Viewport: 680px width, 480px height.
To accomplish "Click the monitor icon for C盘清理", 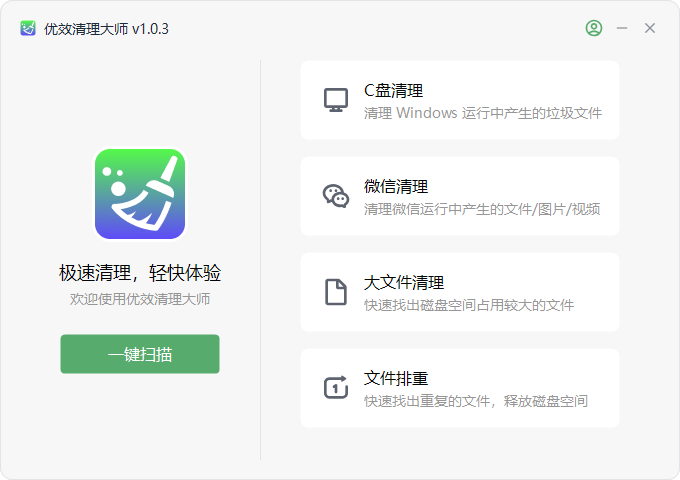I will coord(336,100).
